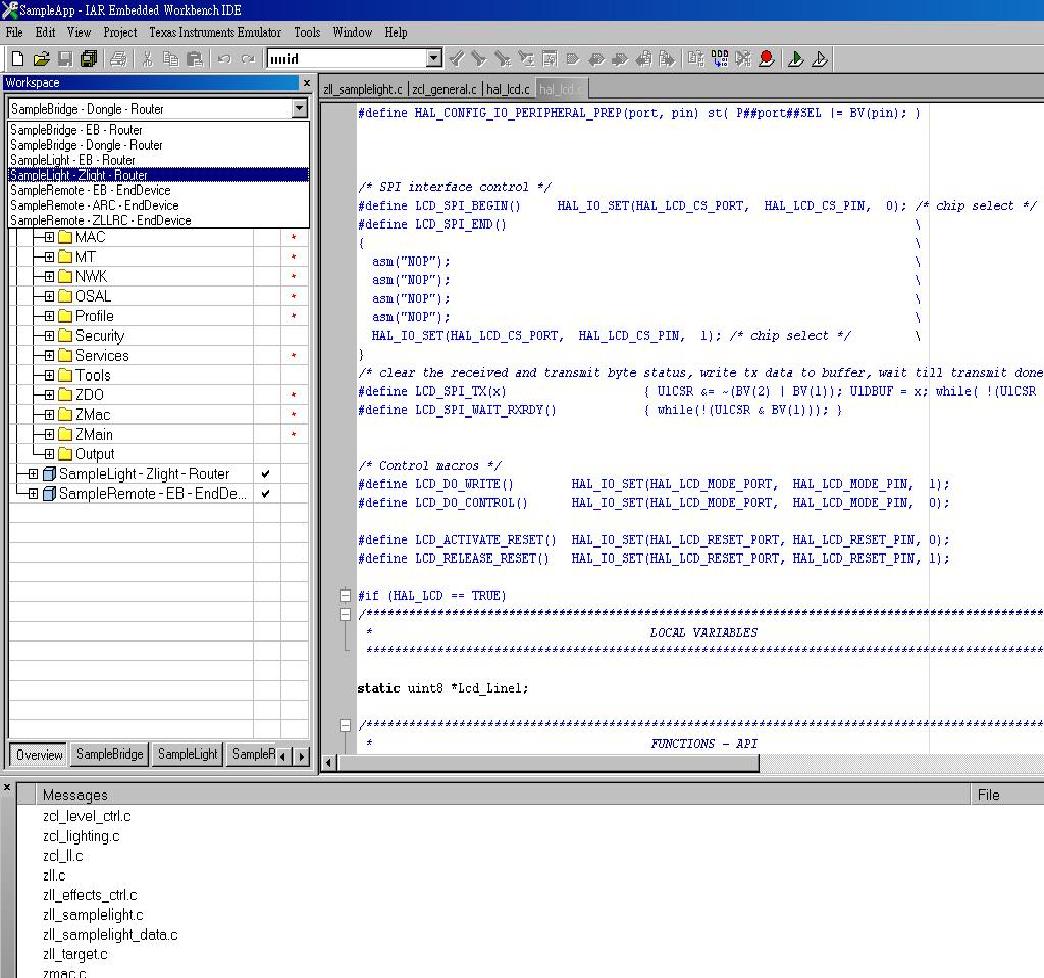Select the Security folder in the tree
Viewport: 1044px width, 978px height.
click(x=99, y=336)
